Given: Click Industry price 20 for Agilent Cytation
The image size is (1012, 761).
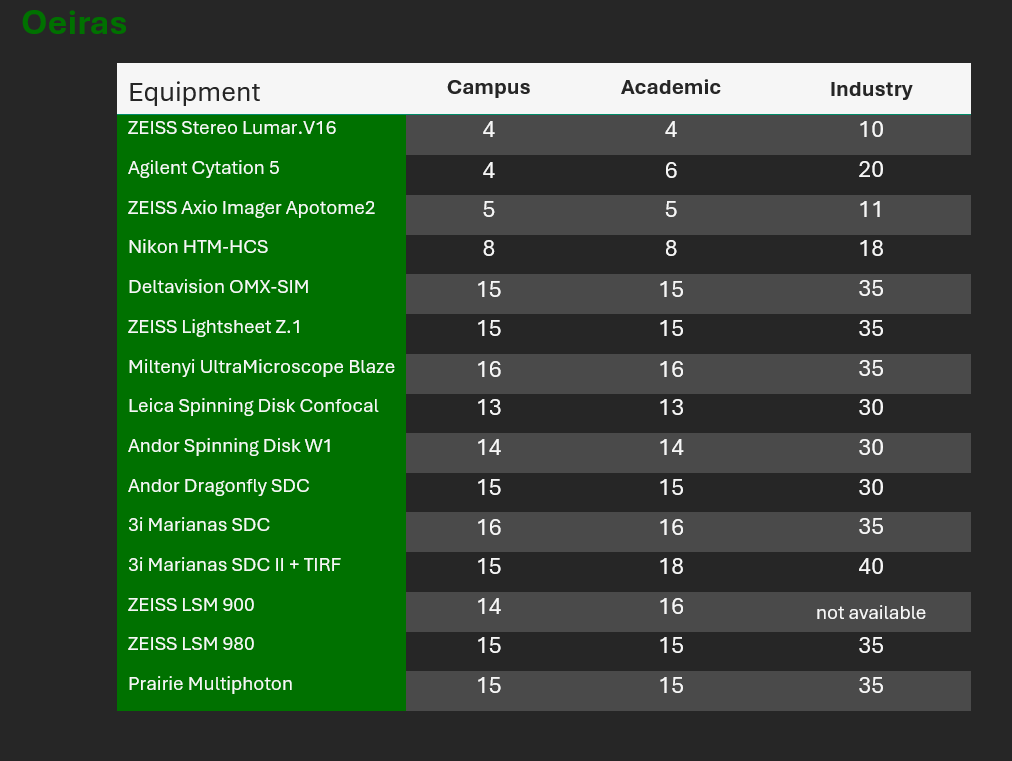Looking at the screenshot, I should tap(870, 170).
